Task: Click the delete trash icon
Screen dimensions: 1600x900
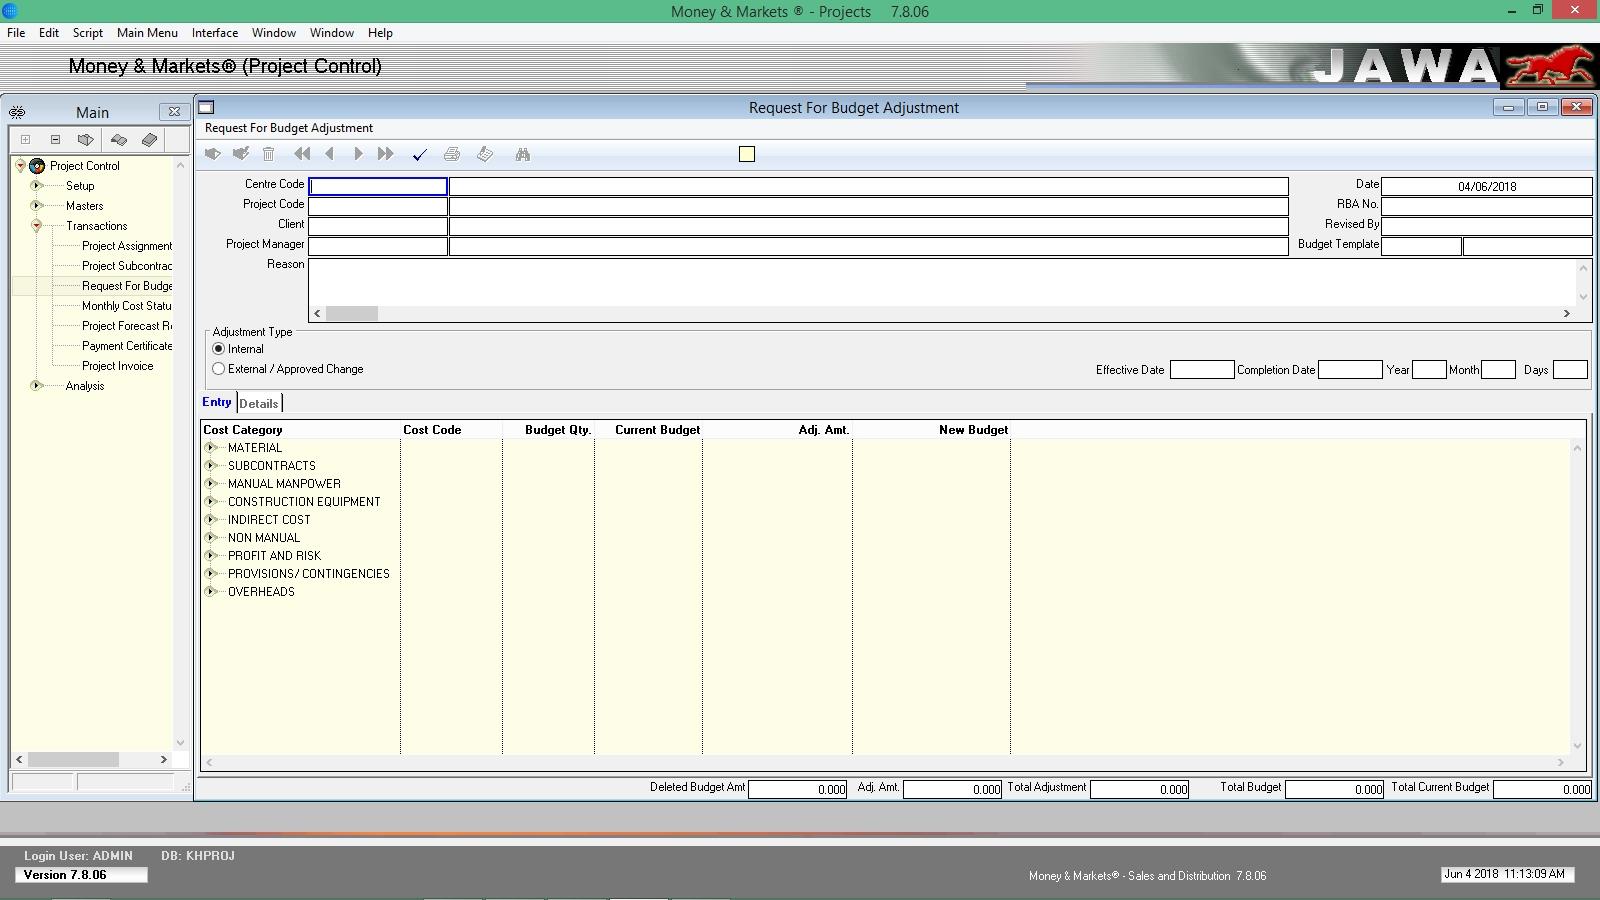Action: 268,154
